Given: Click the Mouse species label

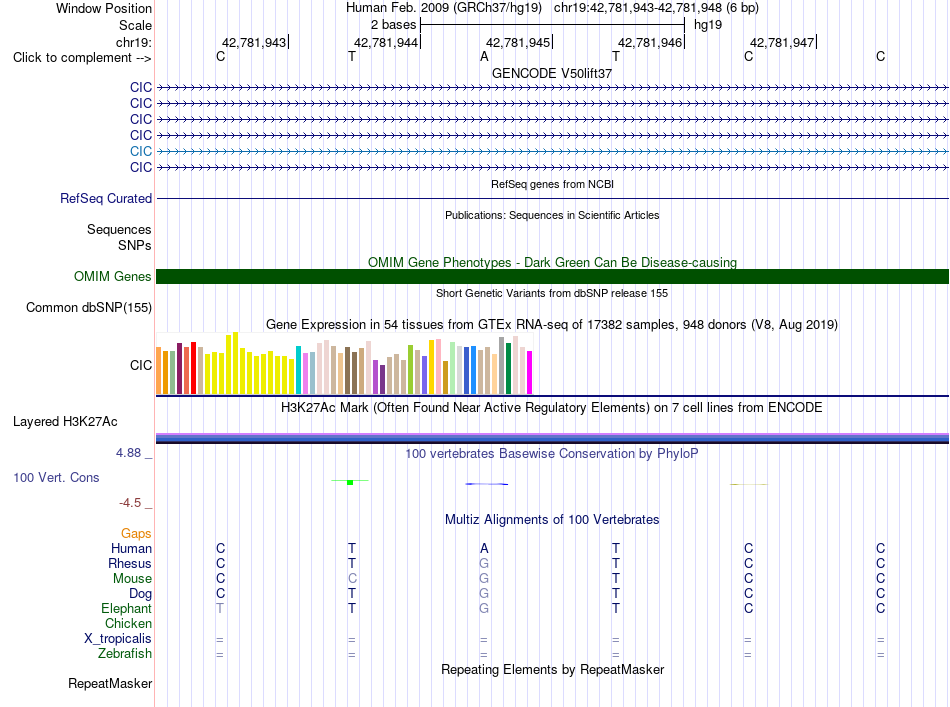Looking at the screenshot, I should coord(132,579).
